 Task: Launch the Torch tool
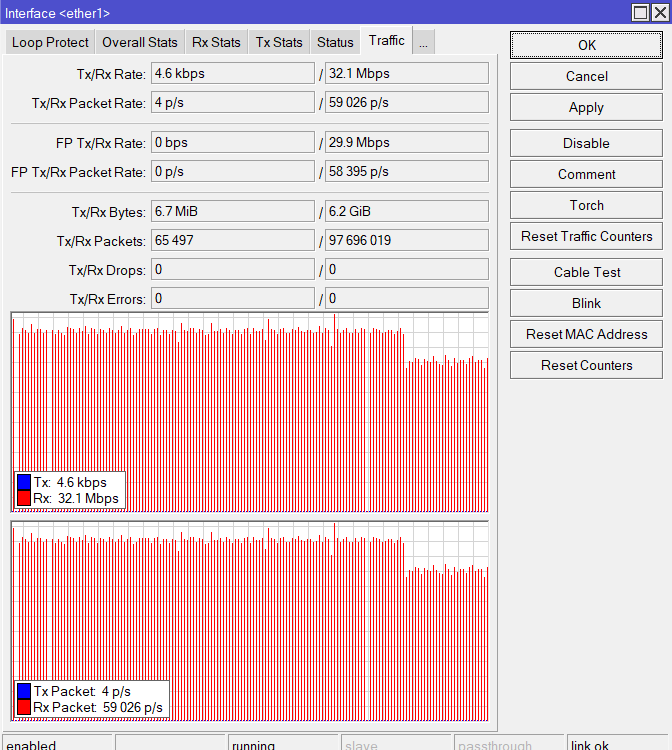(x=586, y=205)
